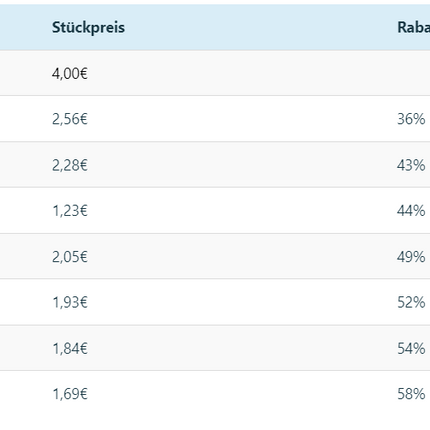The height and width of the screenshot is (430, 430).
Task: Select the 2,28€ unit price cell
Action: click(x=70, y=165)
